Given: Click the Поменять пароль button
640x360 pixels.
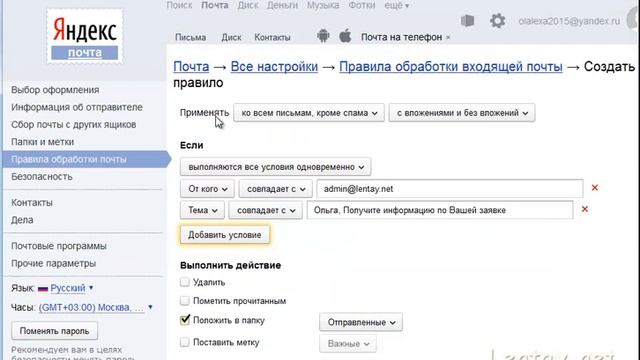Looking at the screenshot, I should [54, 331].
